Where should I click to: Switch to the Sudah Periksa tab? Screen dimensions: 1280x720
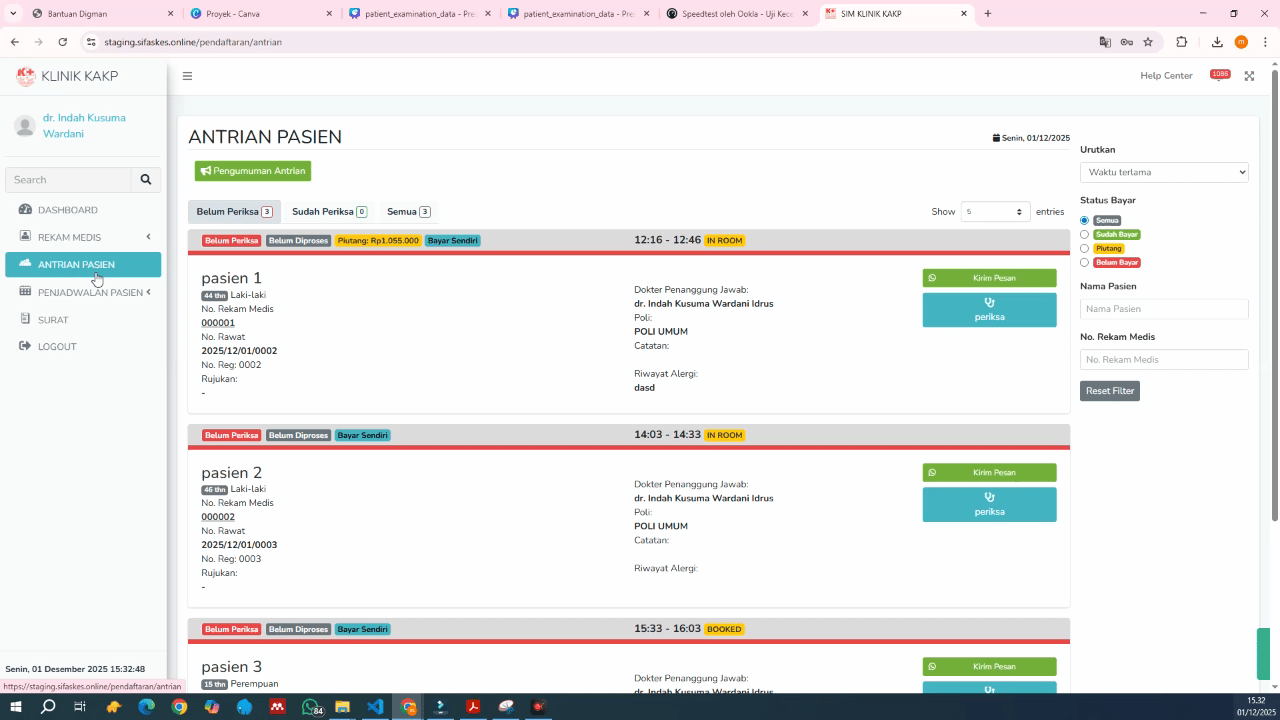[328, 212]
